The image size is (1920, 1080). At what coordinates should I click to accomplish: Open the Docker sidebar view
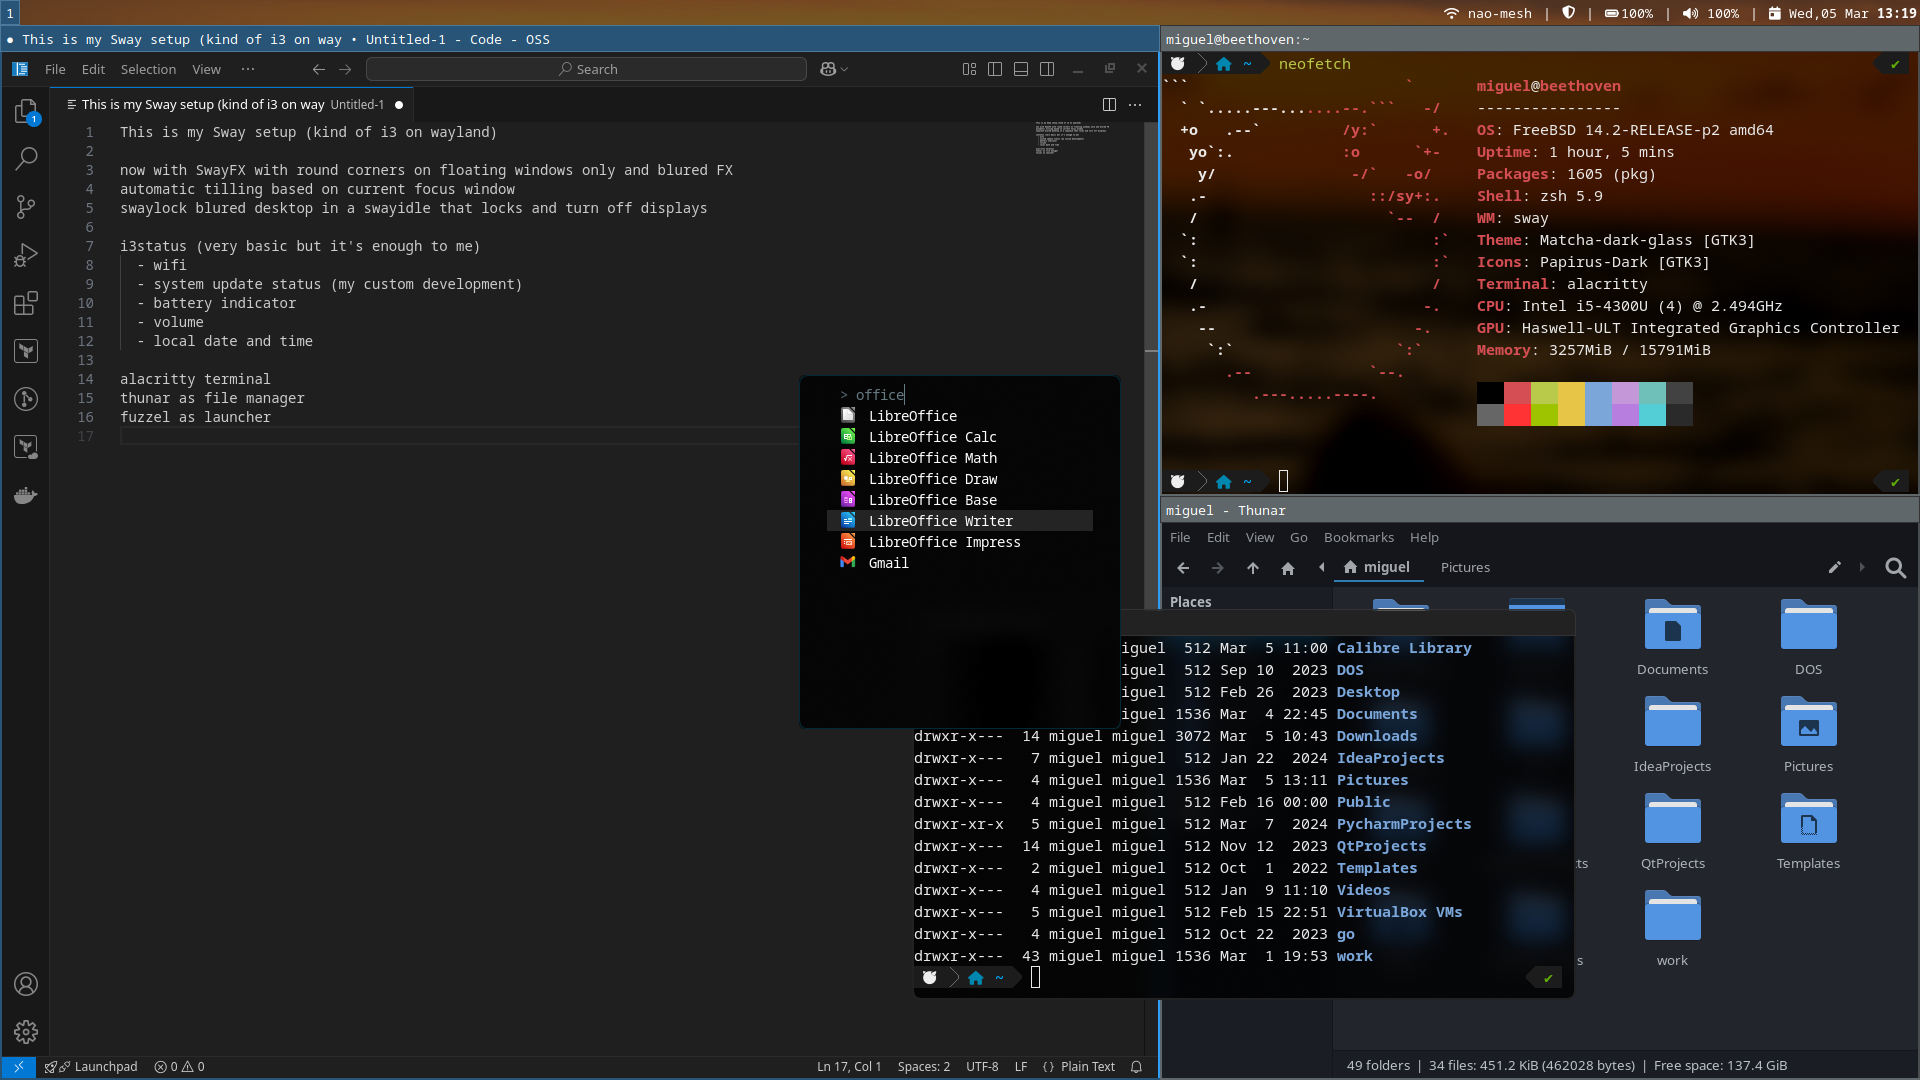pos(26,495)
